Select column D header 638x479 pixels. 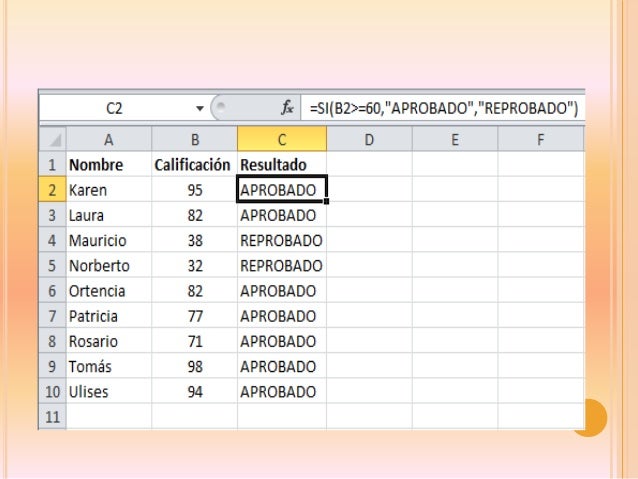tap(369, 139)
